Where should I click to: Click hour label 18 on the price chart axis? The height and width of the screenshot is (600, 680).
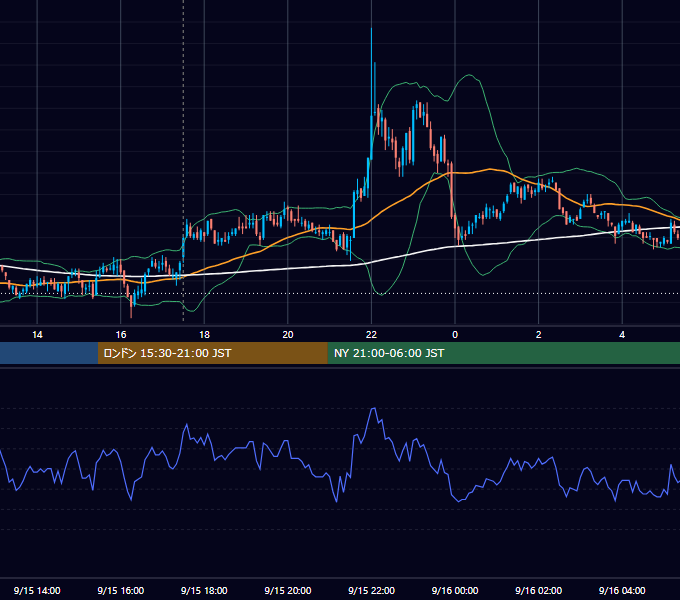(204, 334)
